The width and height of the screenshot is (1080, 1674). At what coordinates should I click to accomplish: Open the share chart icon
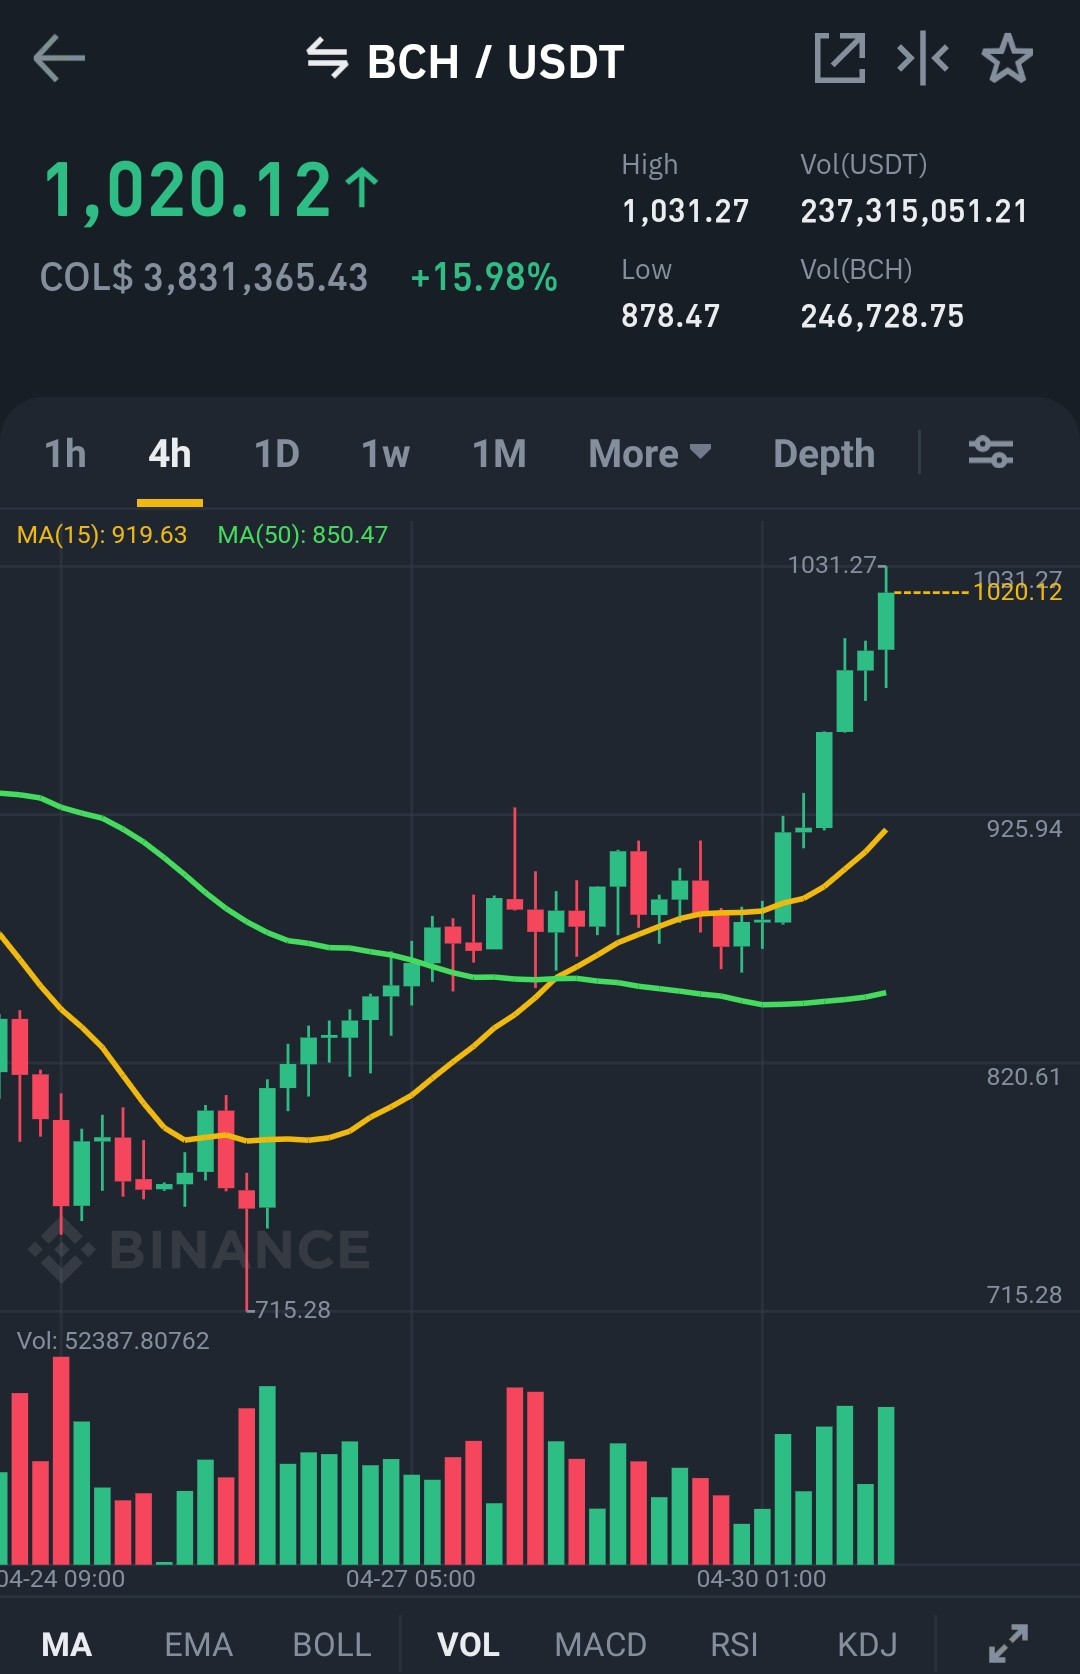click(840, 58)
